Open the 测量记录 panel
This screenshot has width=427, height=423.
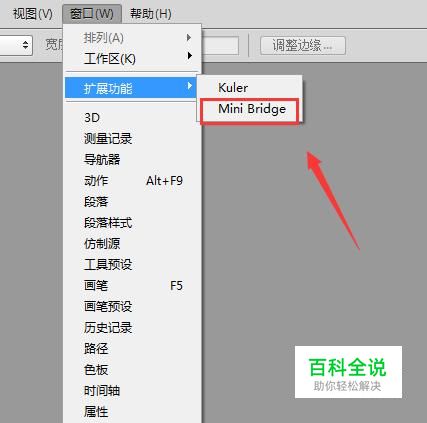pos(133,139)
